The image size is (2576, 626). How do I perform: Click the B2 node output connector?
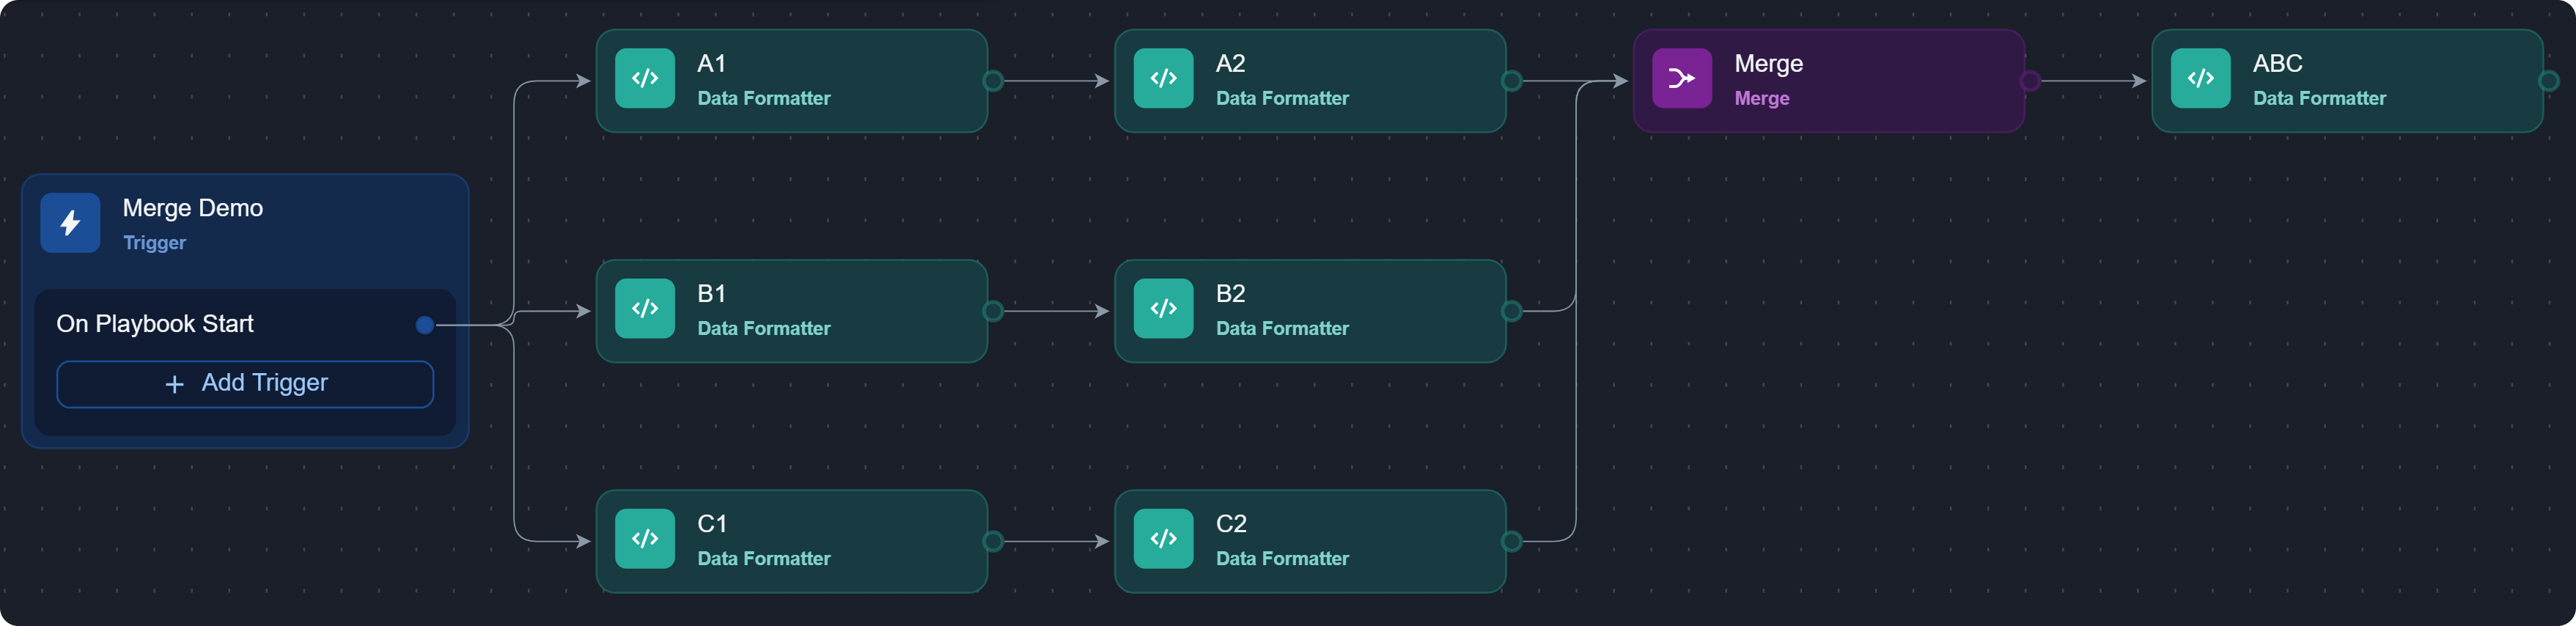1512,311
